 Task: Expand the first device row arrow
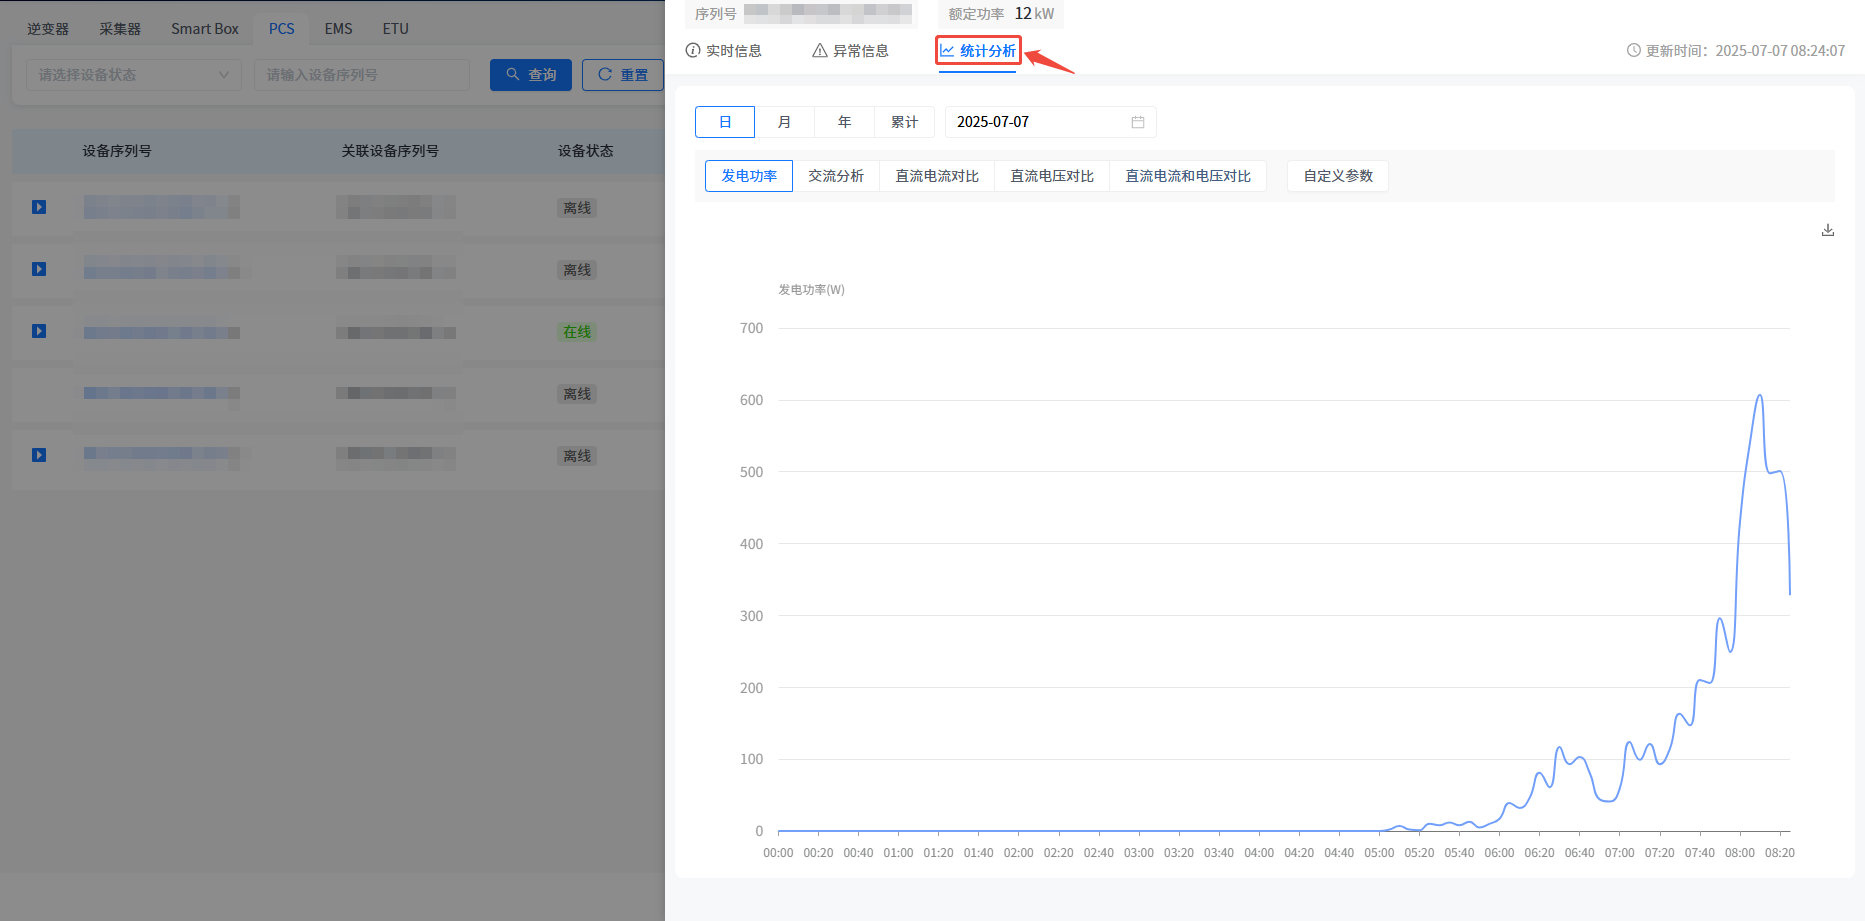[39, 207]
